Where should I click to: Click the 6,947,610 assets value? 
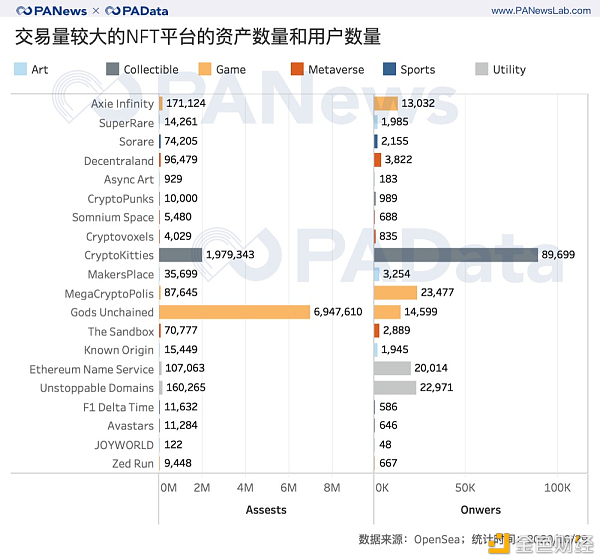tap(338, 312)
